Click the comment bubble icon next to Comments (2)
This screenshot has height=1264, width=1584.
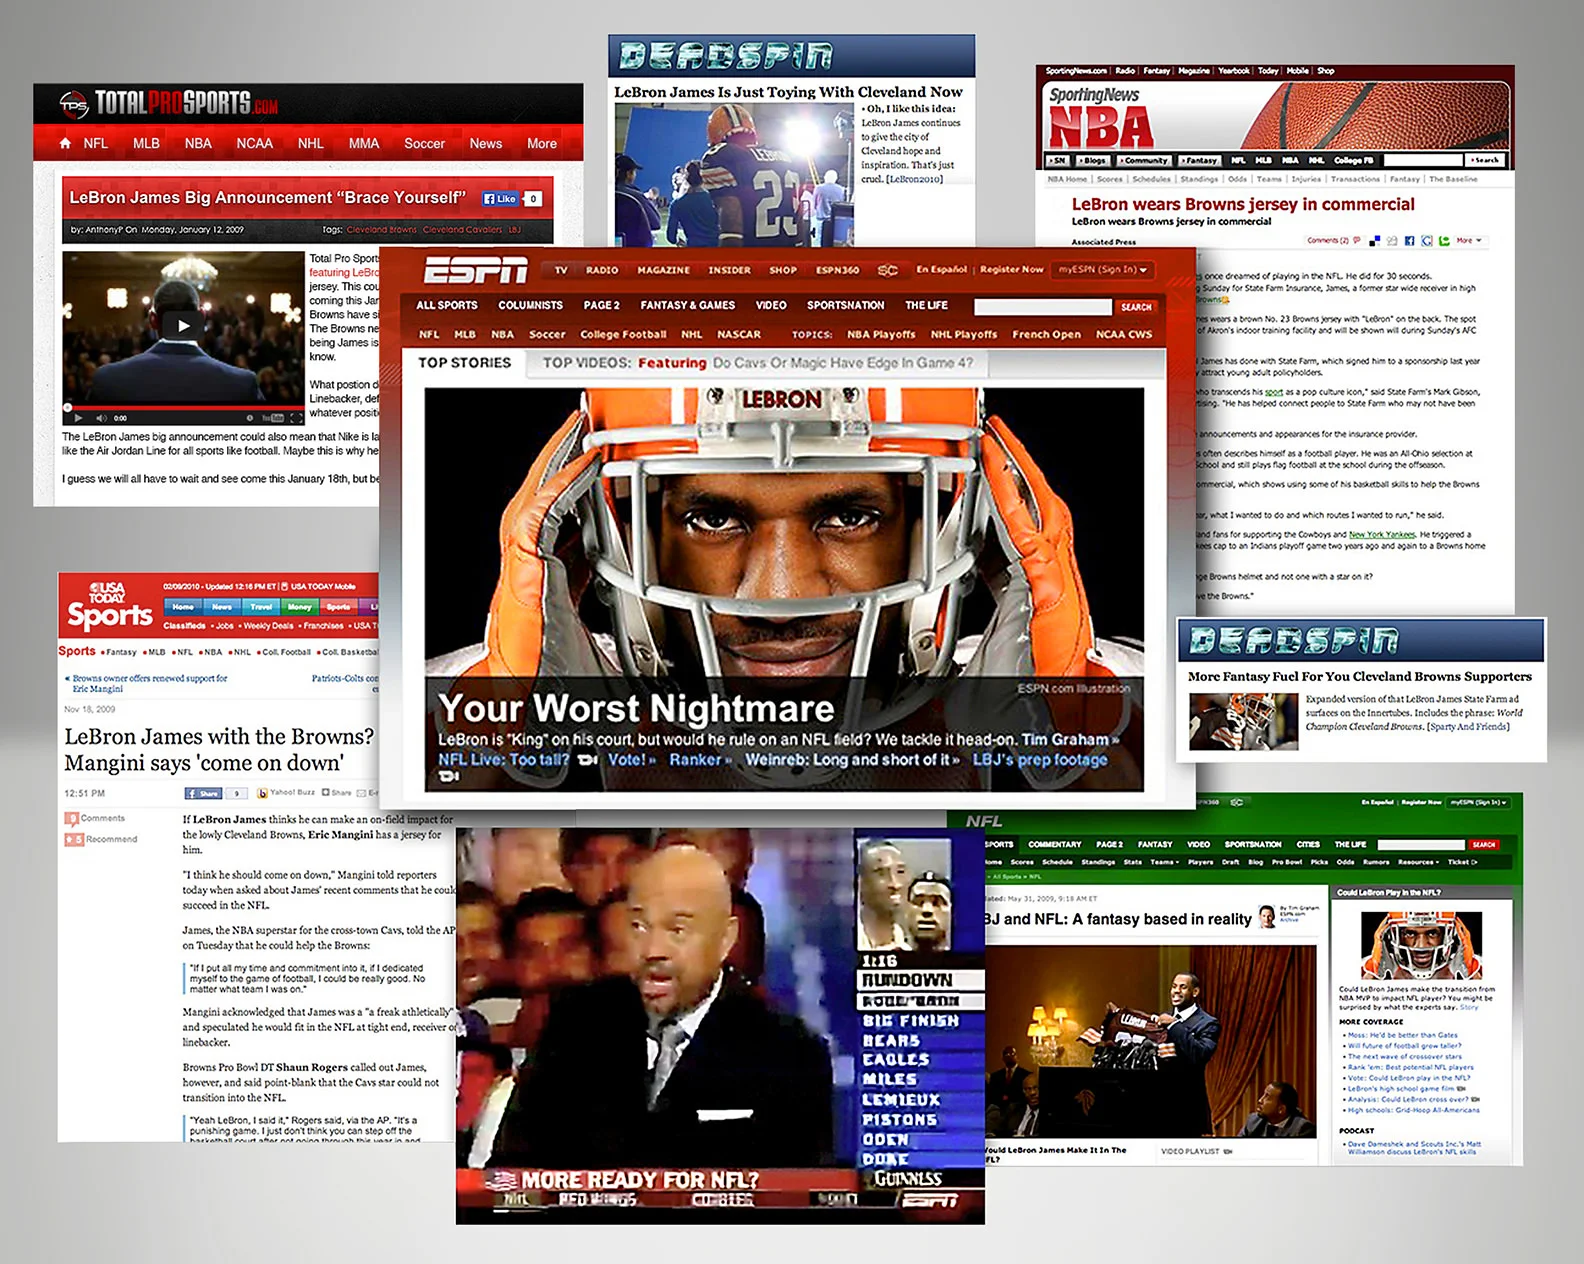tap(1359, 241)
